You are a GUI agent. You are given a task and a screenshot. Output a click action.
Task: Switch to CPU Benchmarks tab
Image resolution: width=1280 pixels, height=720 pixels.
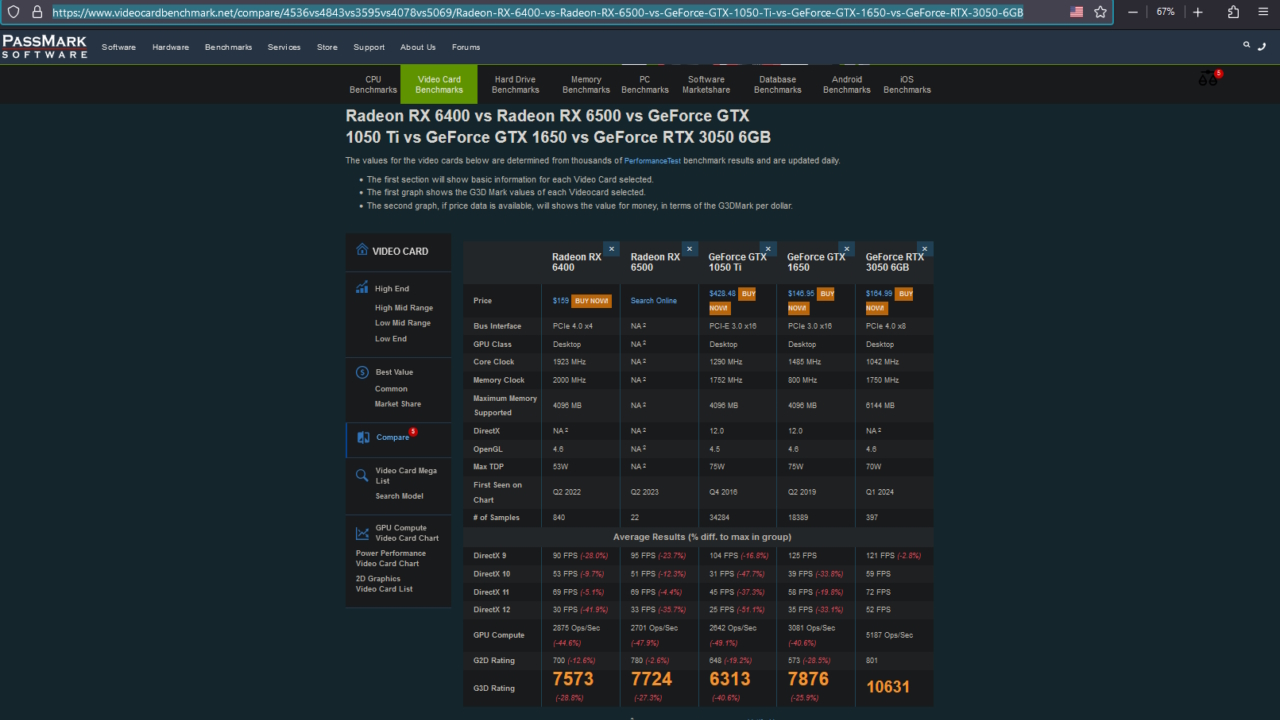coord(373,84)
